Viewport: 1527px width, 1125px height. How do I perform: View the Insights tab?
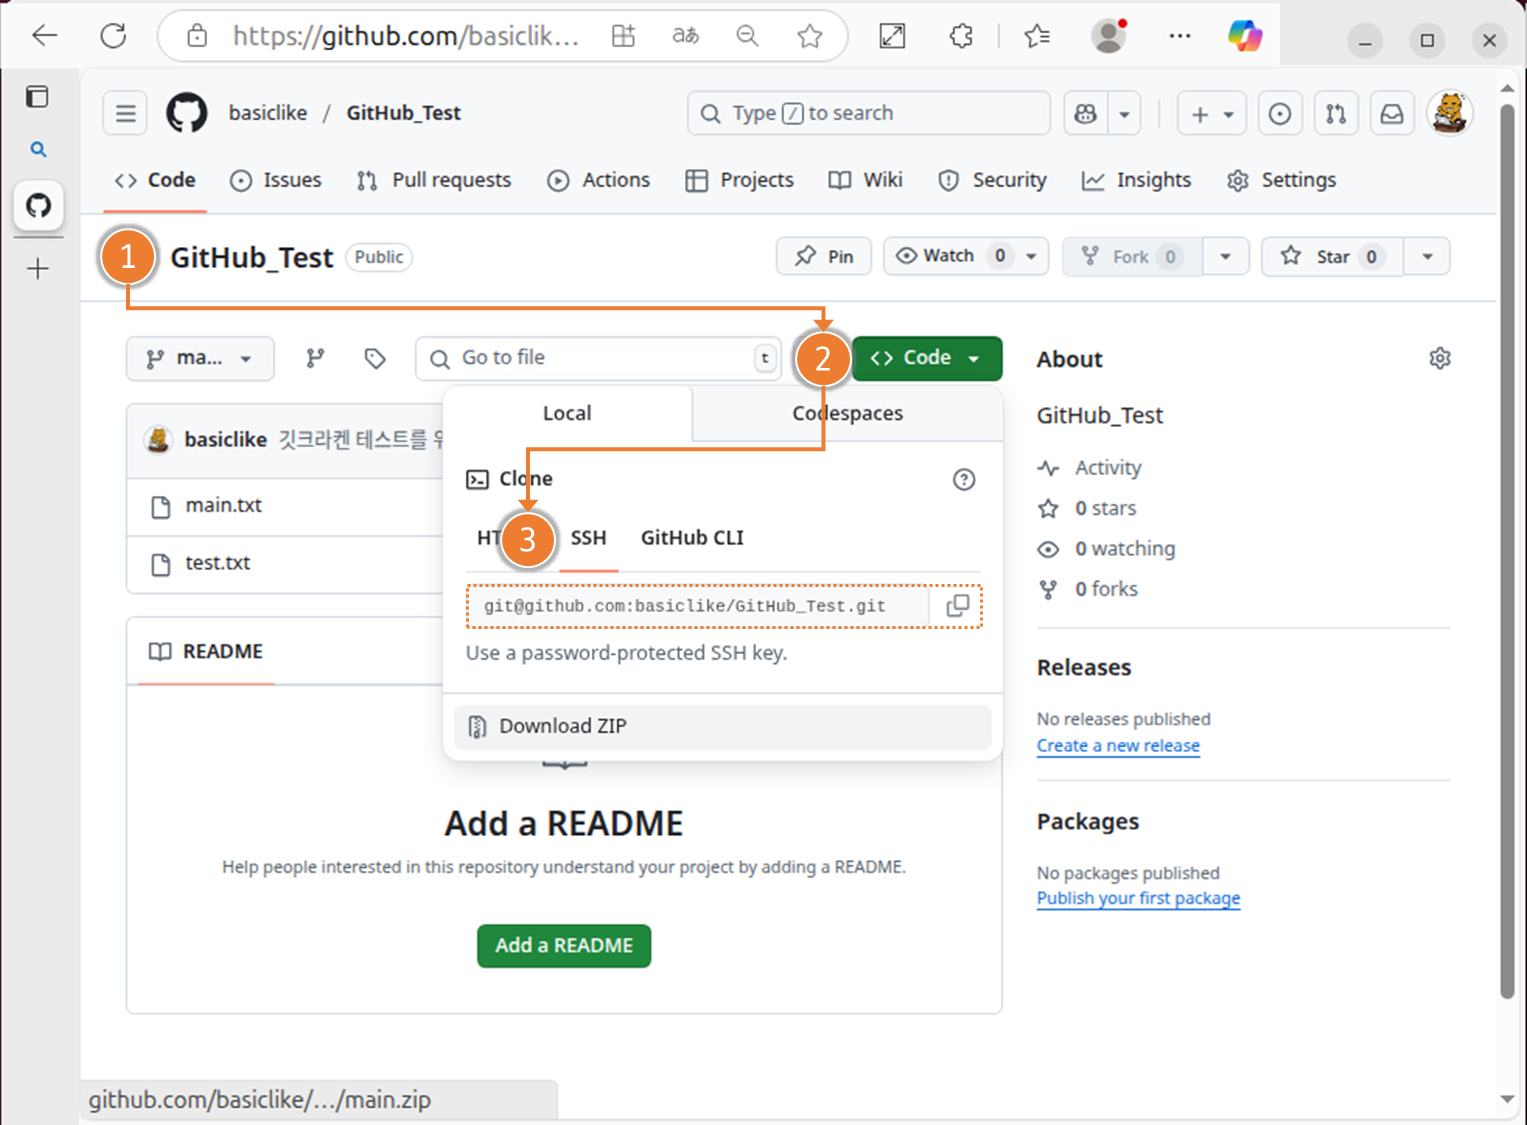click(x=1136, y=180)
